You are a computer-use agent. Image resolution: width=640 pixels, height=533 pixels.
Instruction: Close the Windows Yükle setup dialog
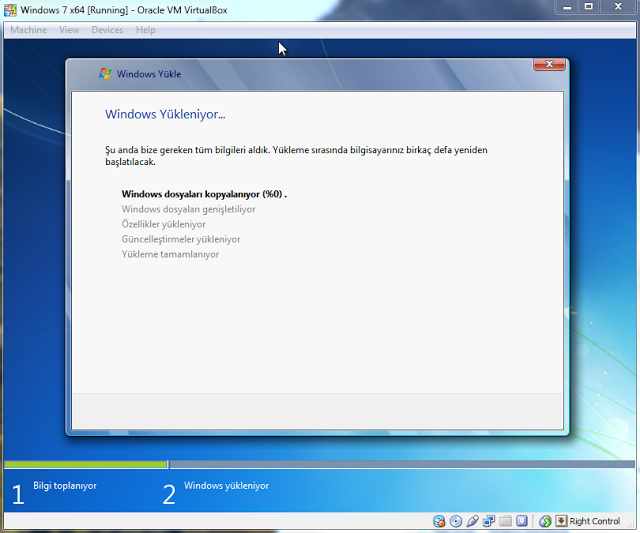click(549, 64)
